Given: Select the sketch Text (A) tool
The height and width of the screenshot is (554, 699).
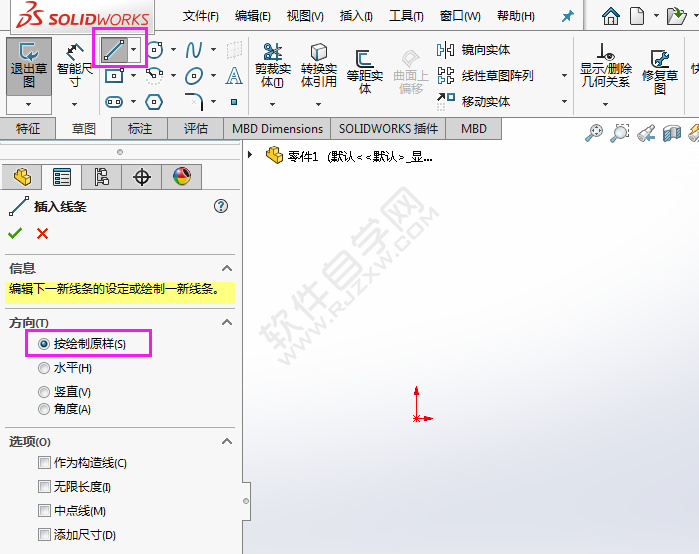Looking at the screenshot, I should [x=234, y=76].
